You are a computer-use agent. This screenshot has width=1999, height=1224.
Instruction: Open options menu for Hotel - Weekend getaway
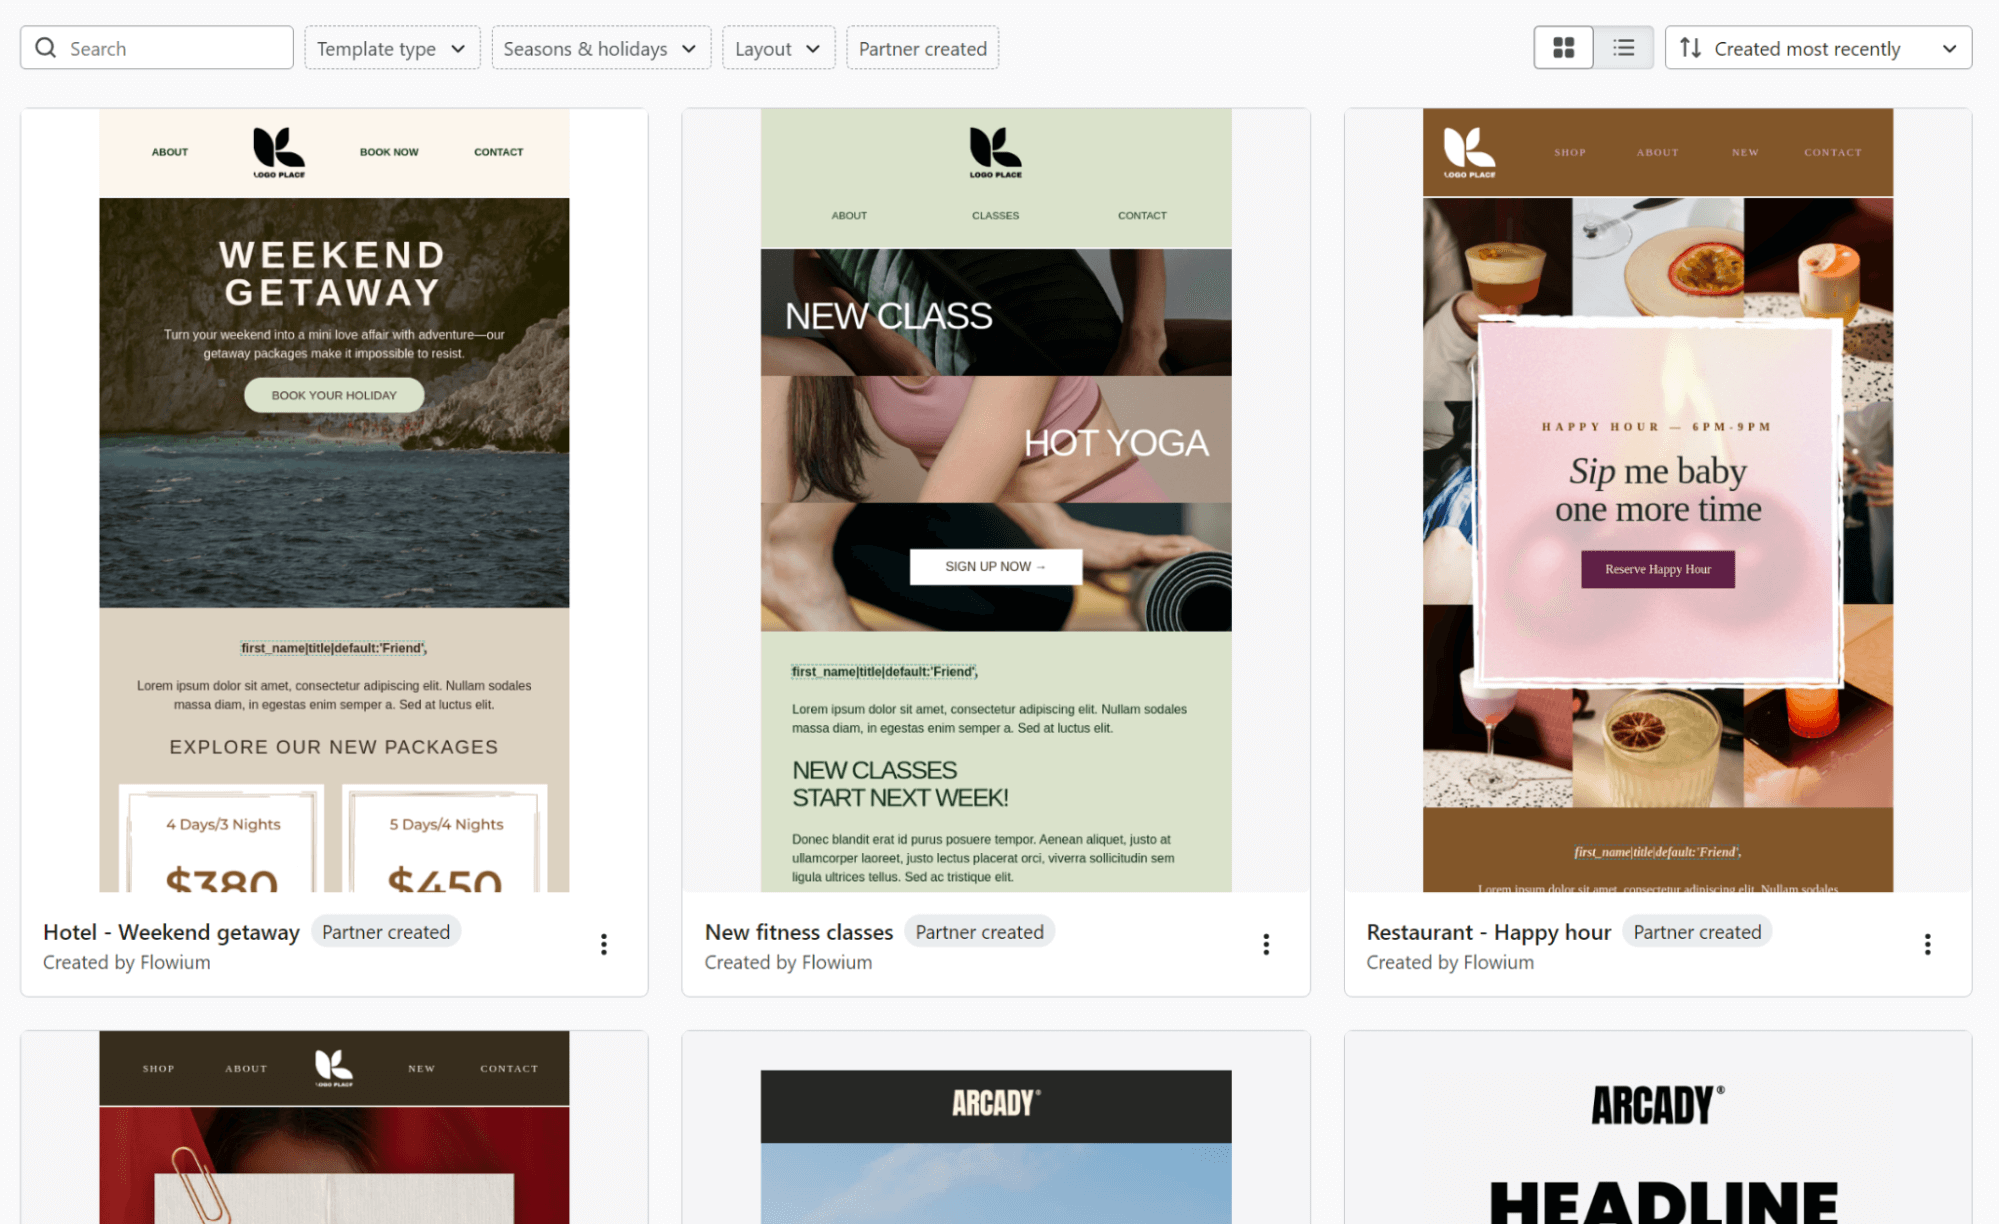coord(604,944)
